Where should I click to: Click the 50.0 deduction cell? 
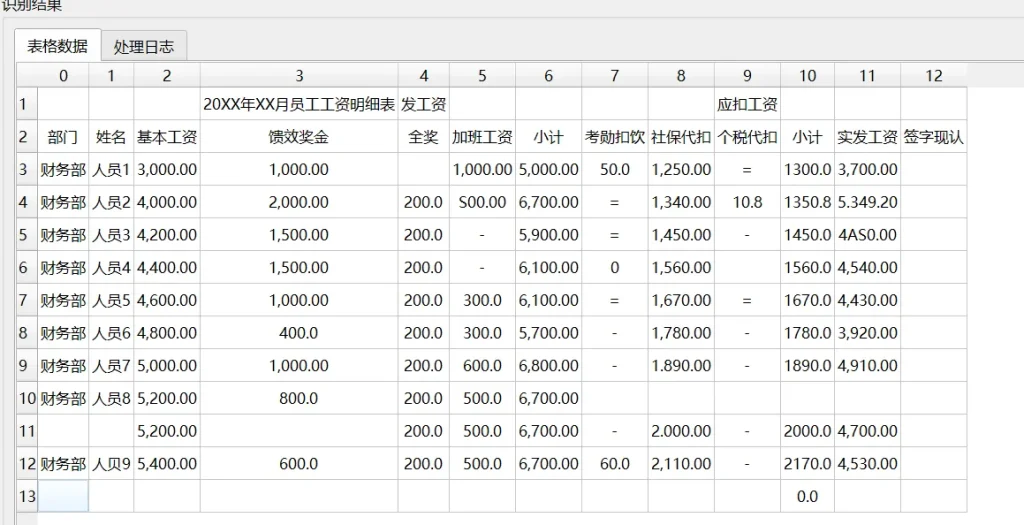click(615, 170)
